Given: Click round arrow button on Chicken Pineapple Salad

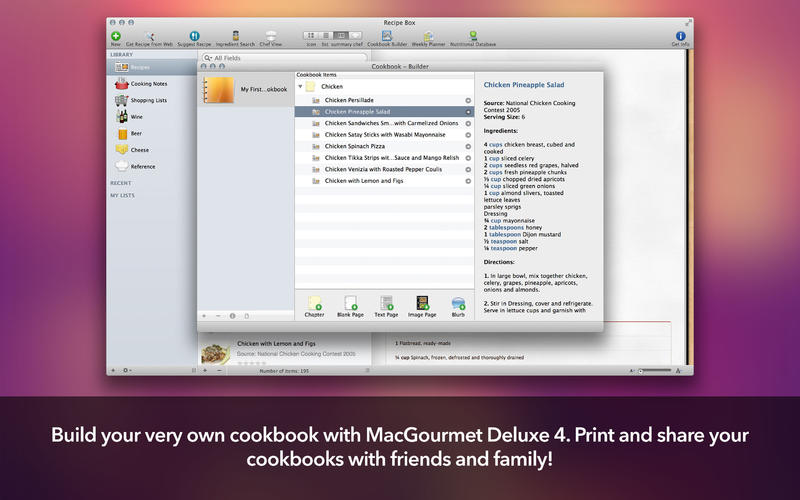Looking at the screenshot, I should point(468,112).
